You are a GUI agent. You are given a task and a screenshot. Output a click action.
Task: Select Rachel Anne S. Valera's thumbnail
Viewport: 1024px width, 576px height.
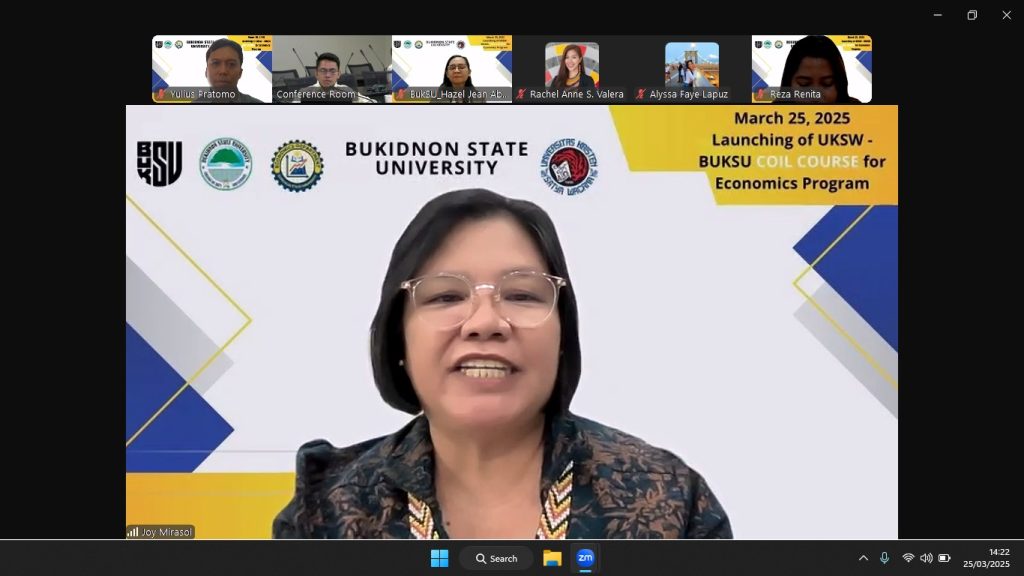pyautogui.click(x=571, y=69)
